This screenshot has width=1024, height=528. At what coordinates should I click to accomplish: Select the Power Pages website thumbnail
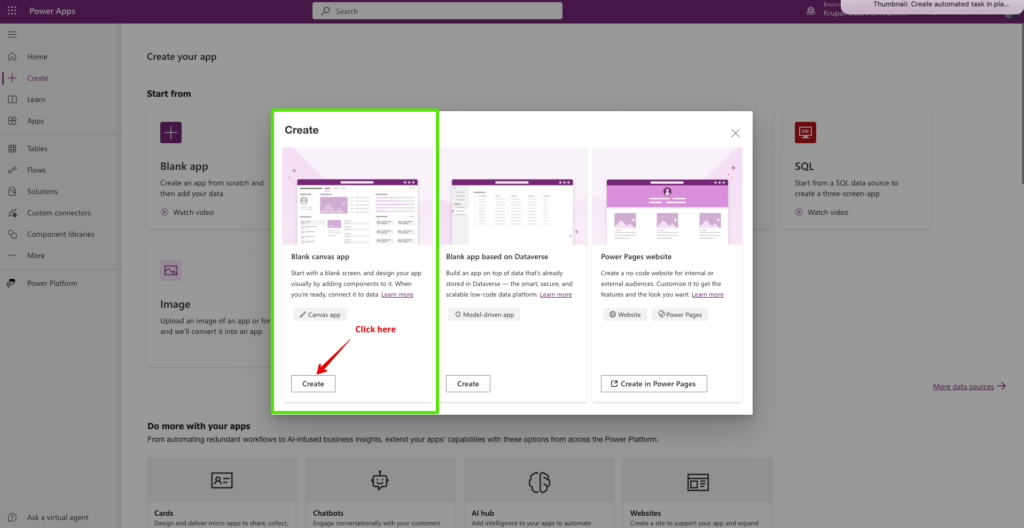[x=667, y=196]
